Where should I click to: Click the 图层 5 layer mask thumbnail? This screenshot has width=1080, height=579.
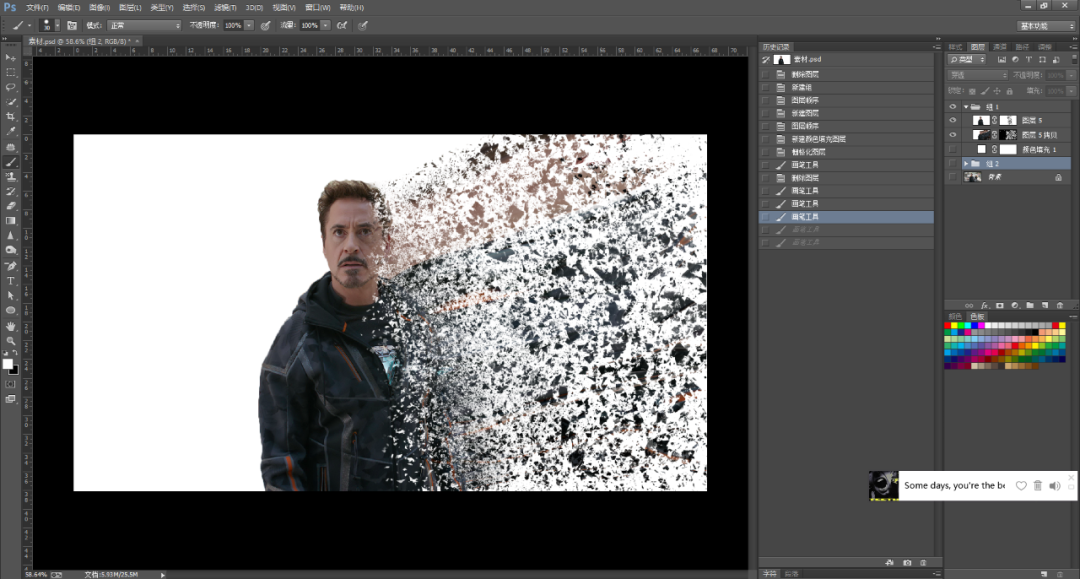click(1008, 120)
